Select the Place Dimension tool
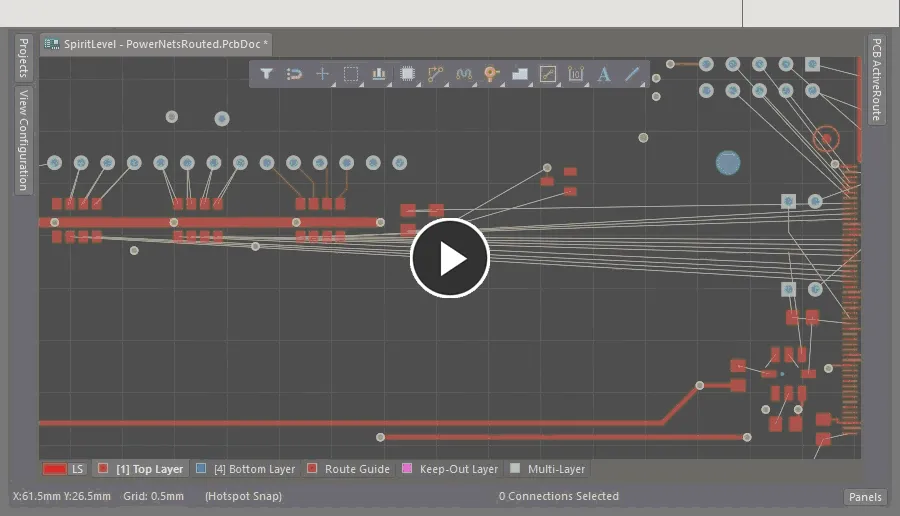900x516 pixels. (576, 74)
